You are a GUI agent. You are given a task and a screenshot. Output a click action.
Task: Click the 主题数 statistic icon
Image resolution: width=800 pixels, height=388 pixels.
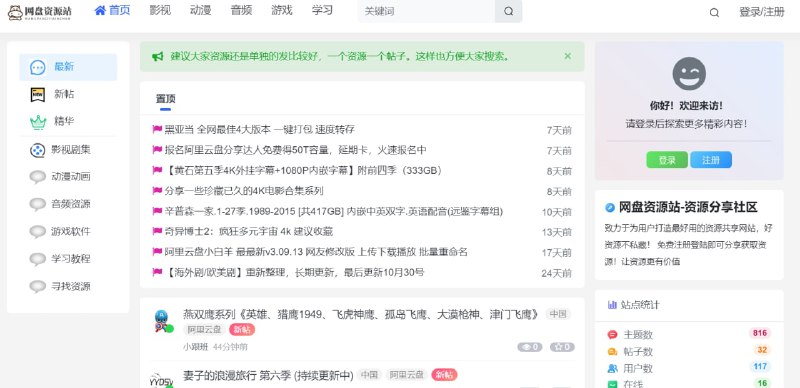pos(612,335)
